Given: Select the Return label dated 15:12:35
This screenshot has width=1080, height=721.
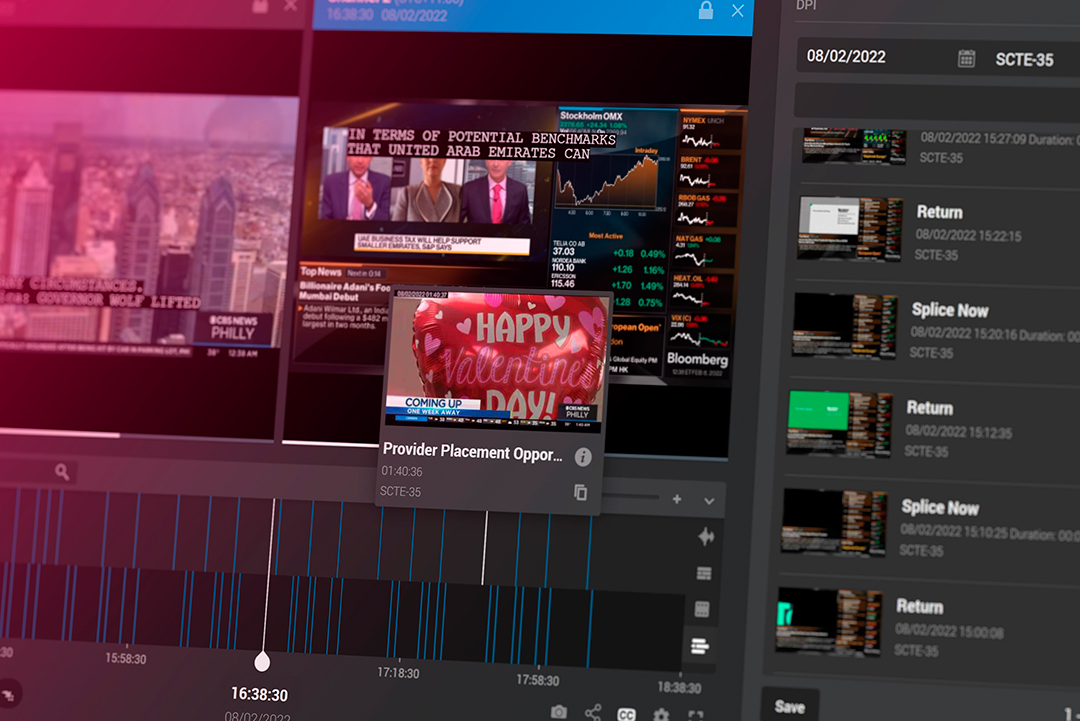Looking at the screenshot, I should point(930,408).
